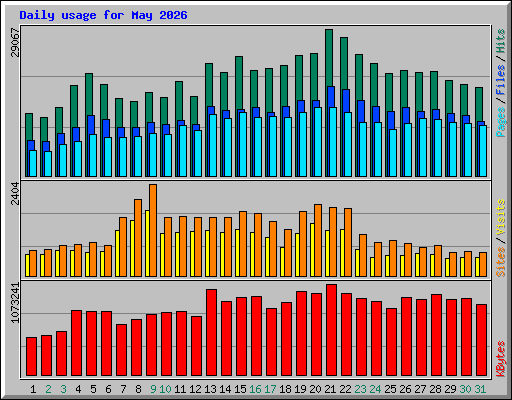Select the red KBytes bar for day 31
This screenshot has height=400, width=512.
point(481,340)
